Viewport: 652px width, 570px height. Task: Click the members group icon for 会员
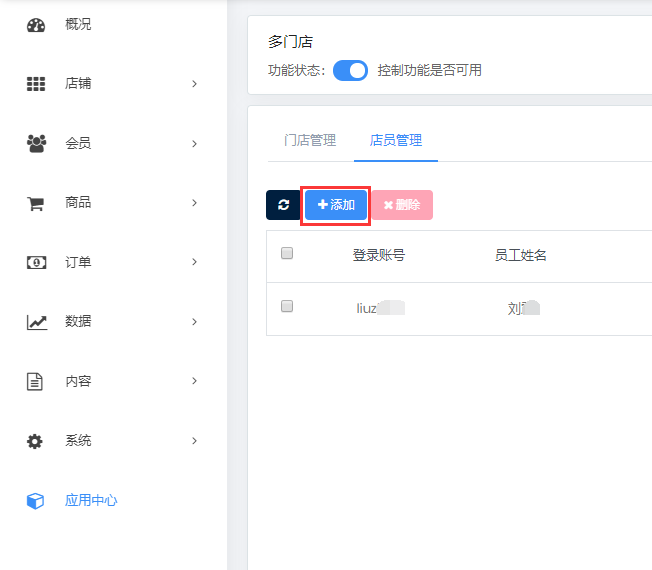36,143
